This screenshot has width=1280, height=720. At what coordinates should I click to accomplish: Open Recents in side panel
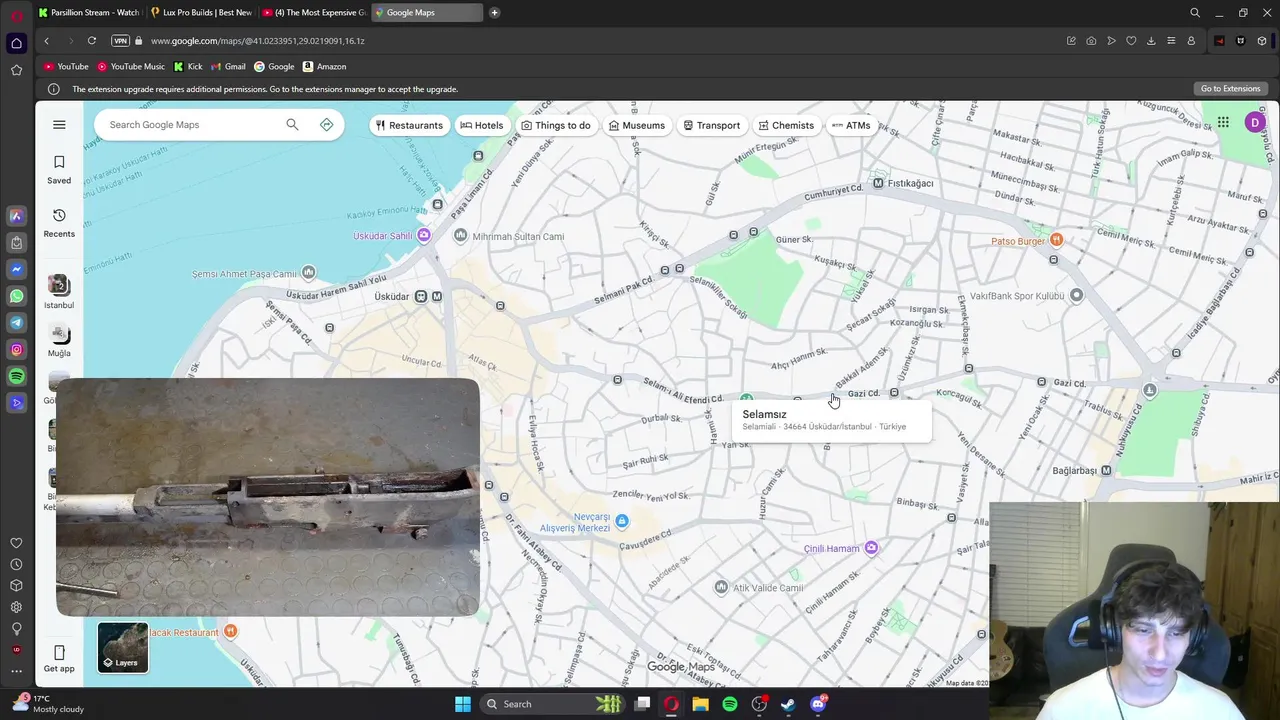(x=59, y=222)
